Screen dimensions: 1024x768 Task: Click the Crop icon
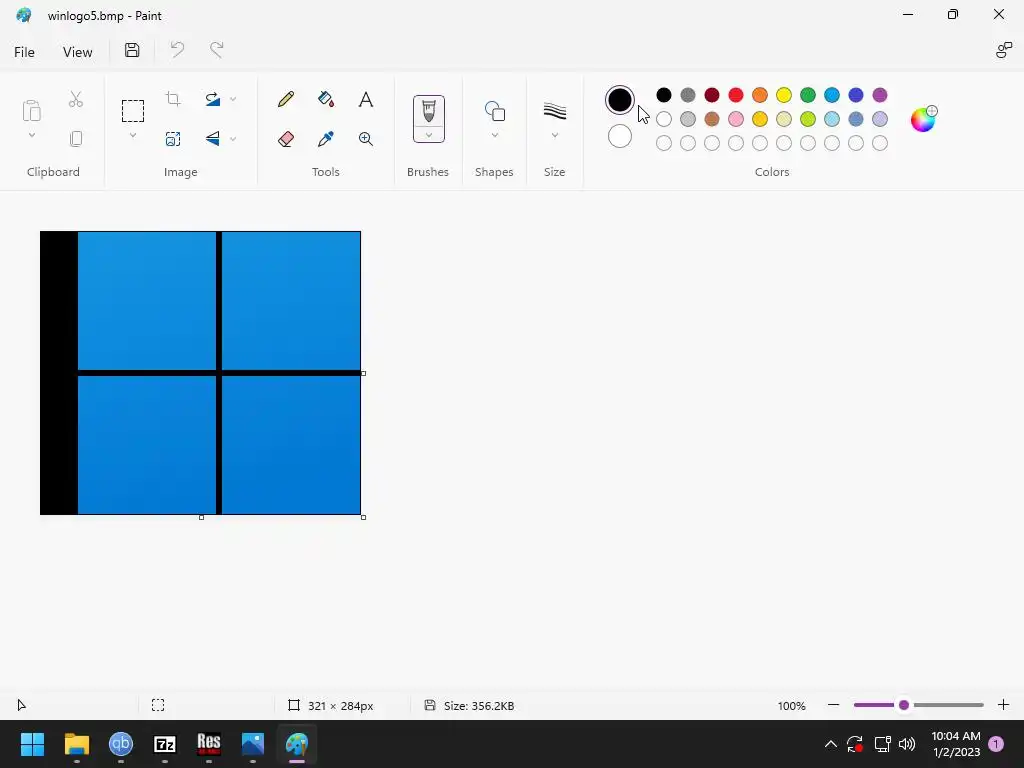(173, 99)
